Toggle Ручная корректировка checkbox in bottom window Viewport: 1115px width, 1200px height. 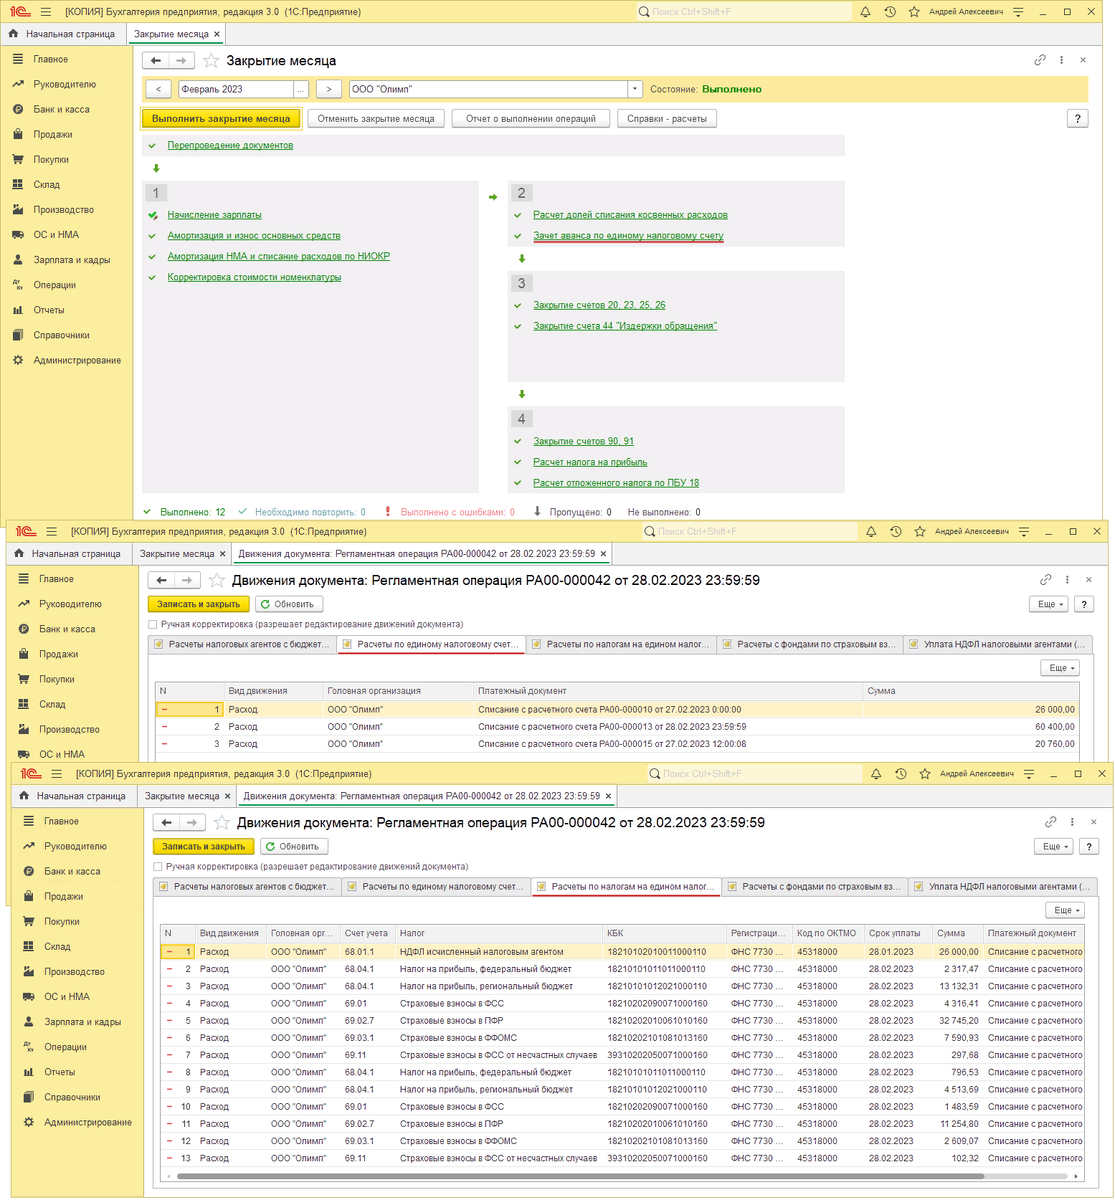tap(159, 866)
